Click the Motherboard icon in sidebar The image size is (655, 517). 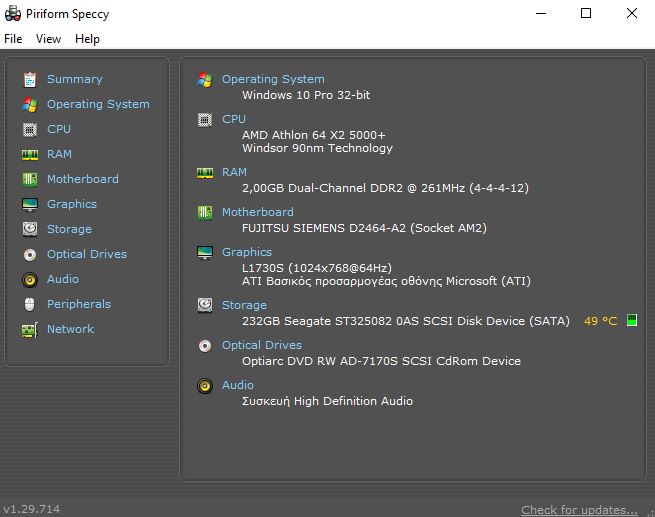30,179
